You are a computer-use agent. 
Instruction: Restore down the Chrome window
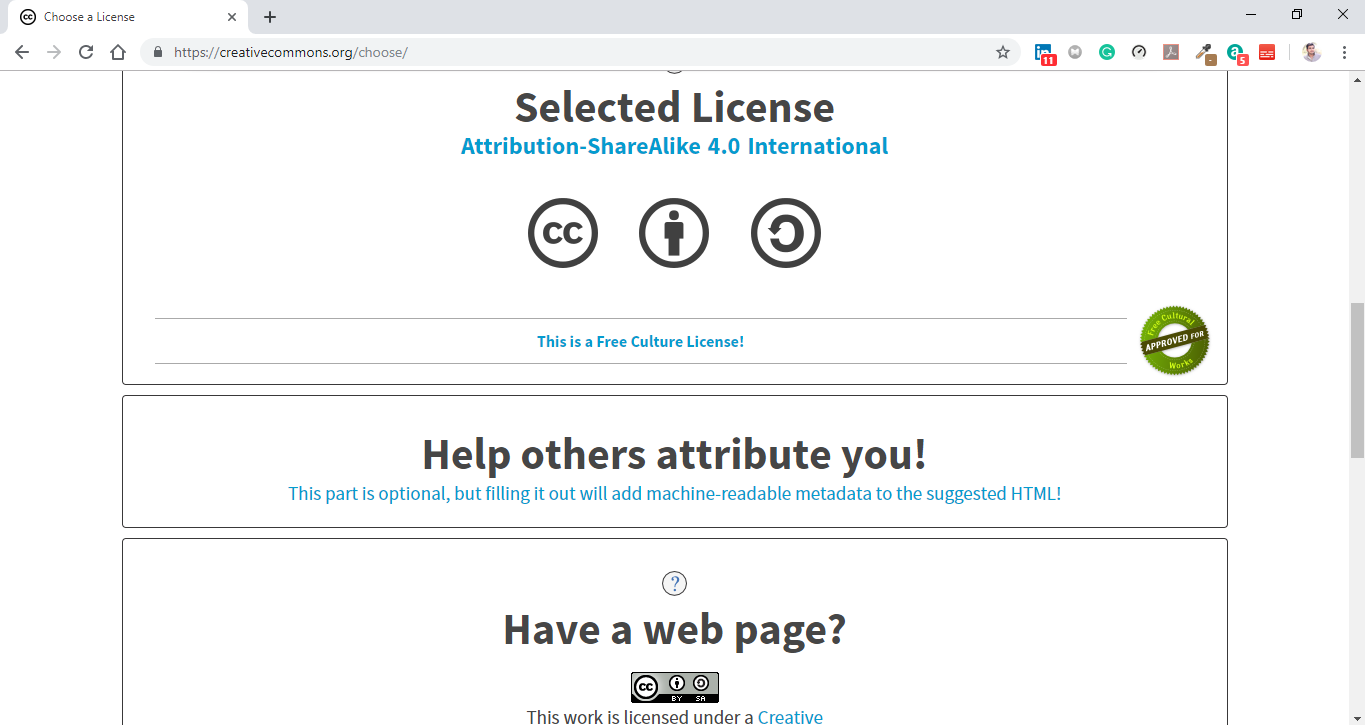(x=1297, y=15)
